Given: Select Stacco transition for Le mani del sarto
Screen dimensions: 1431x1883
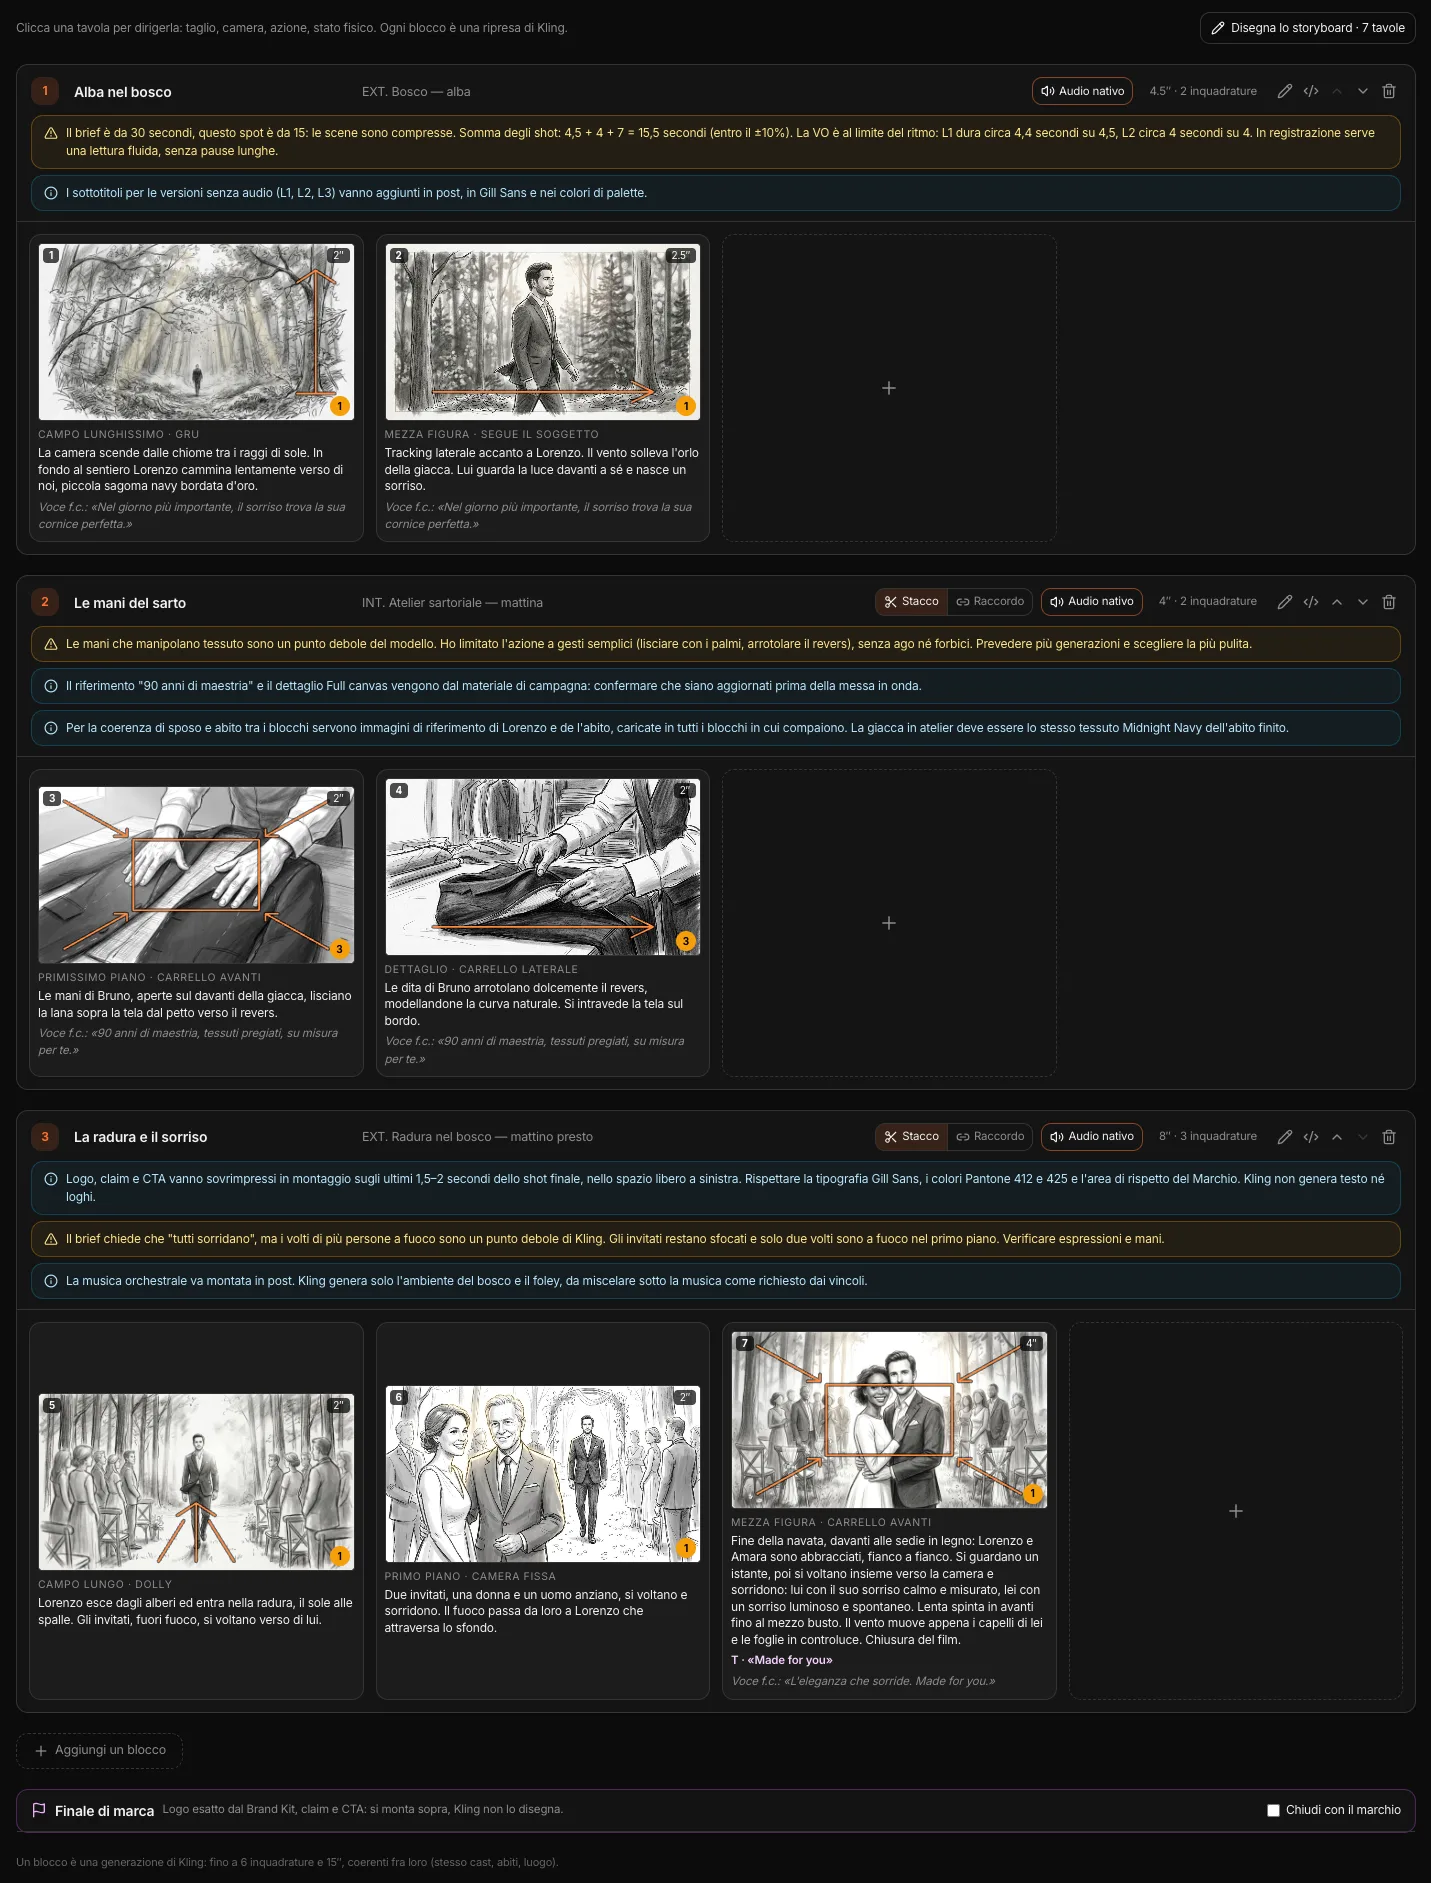Looking at the screenshot, I should (x=911, y=602).
